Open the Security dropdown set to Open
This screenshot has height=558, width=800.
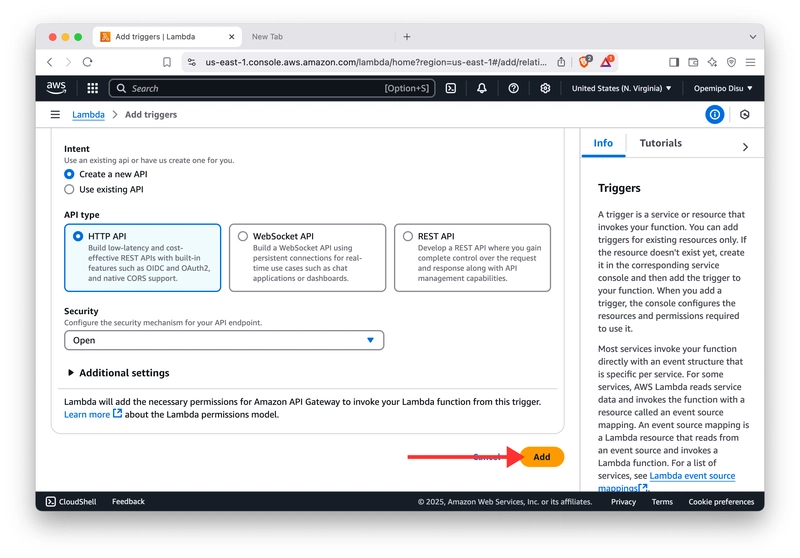coord(224,340)
